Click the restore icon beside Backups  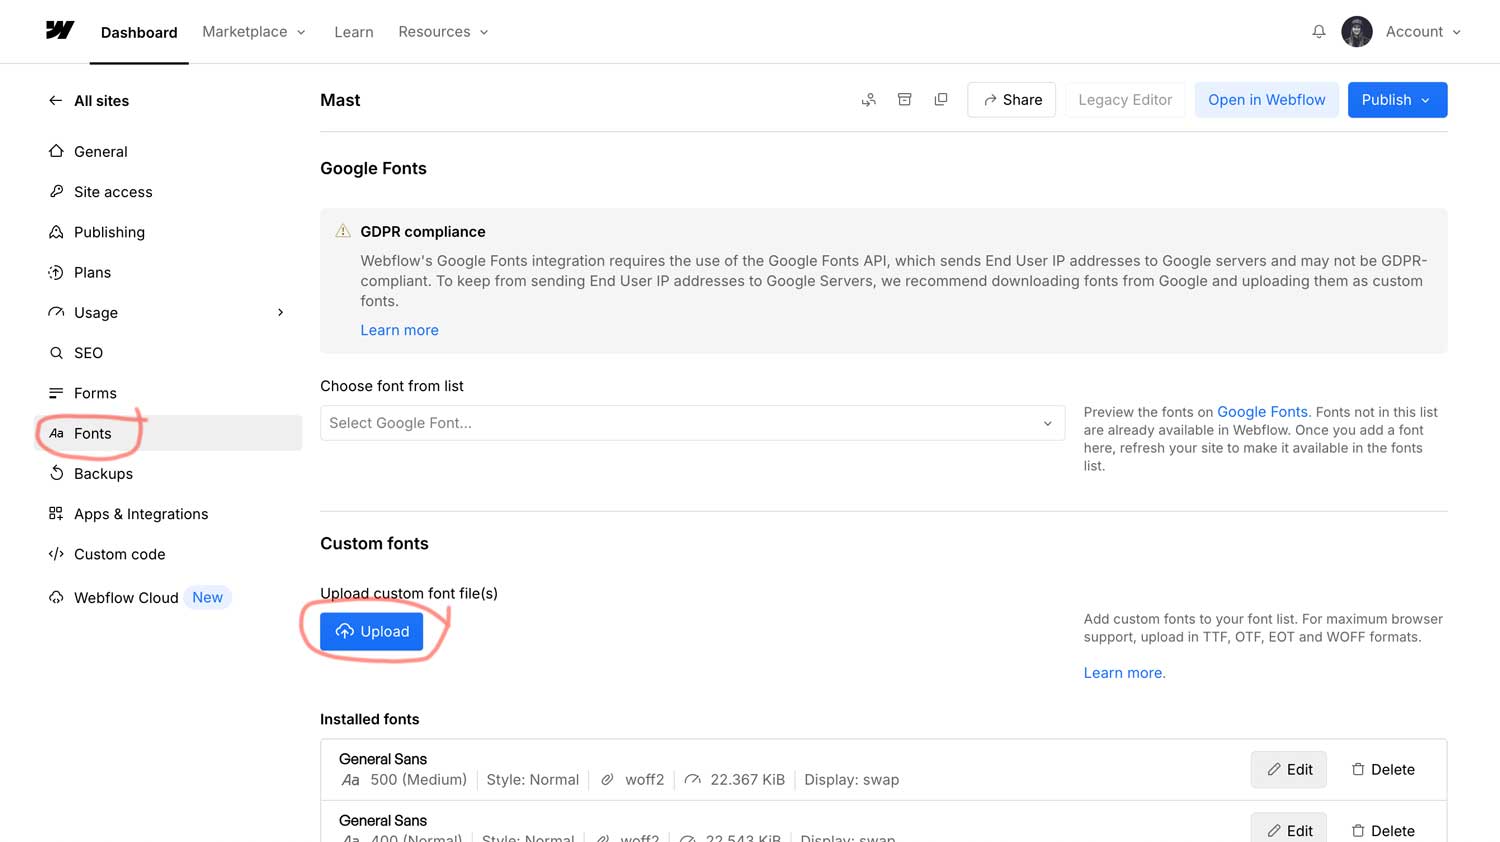(56, 473)
